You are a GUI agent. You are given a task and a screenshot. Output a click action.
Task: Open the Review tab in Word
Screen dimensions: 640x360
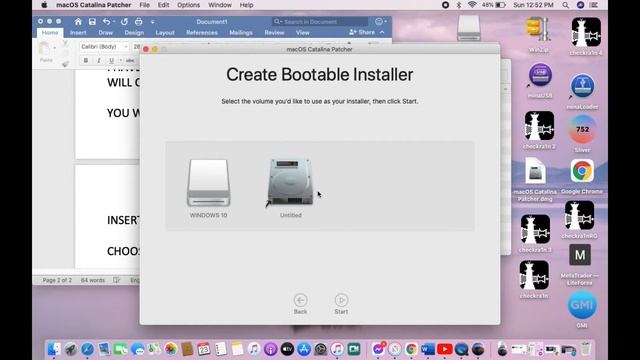(x=274, y=33)
